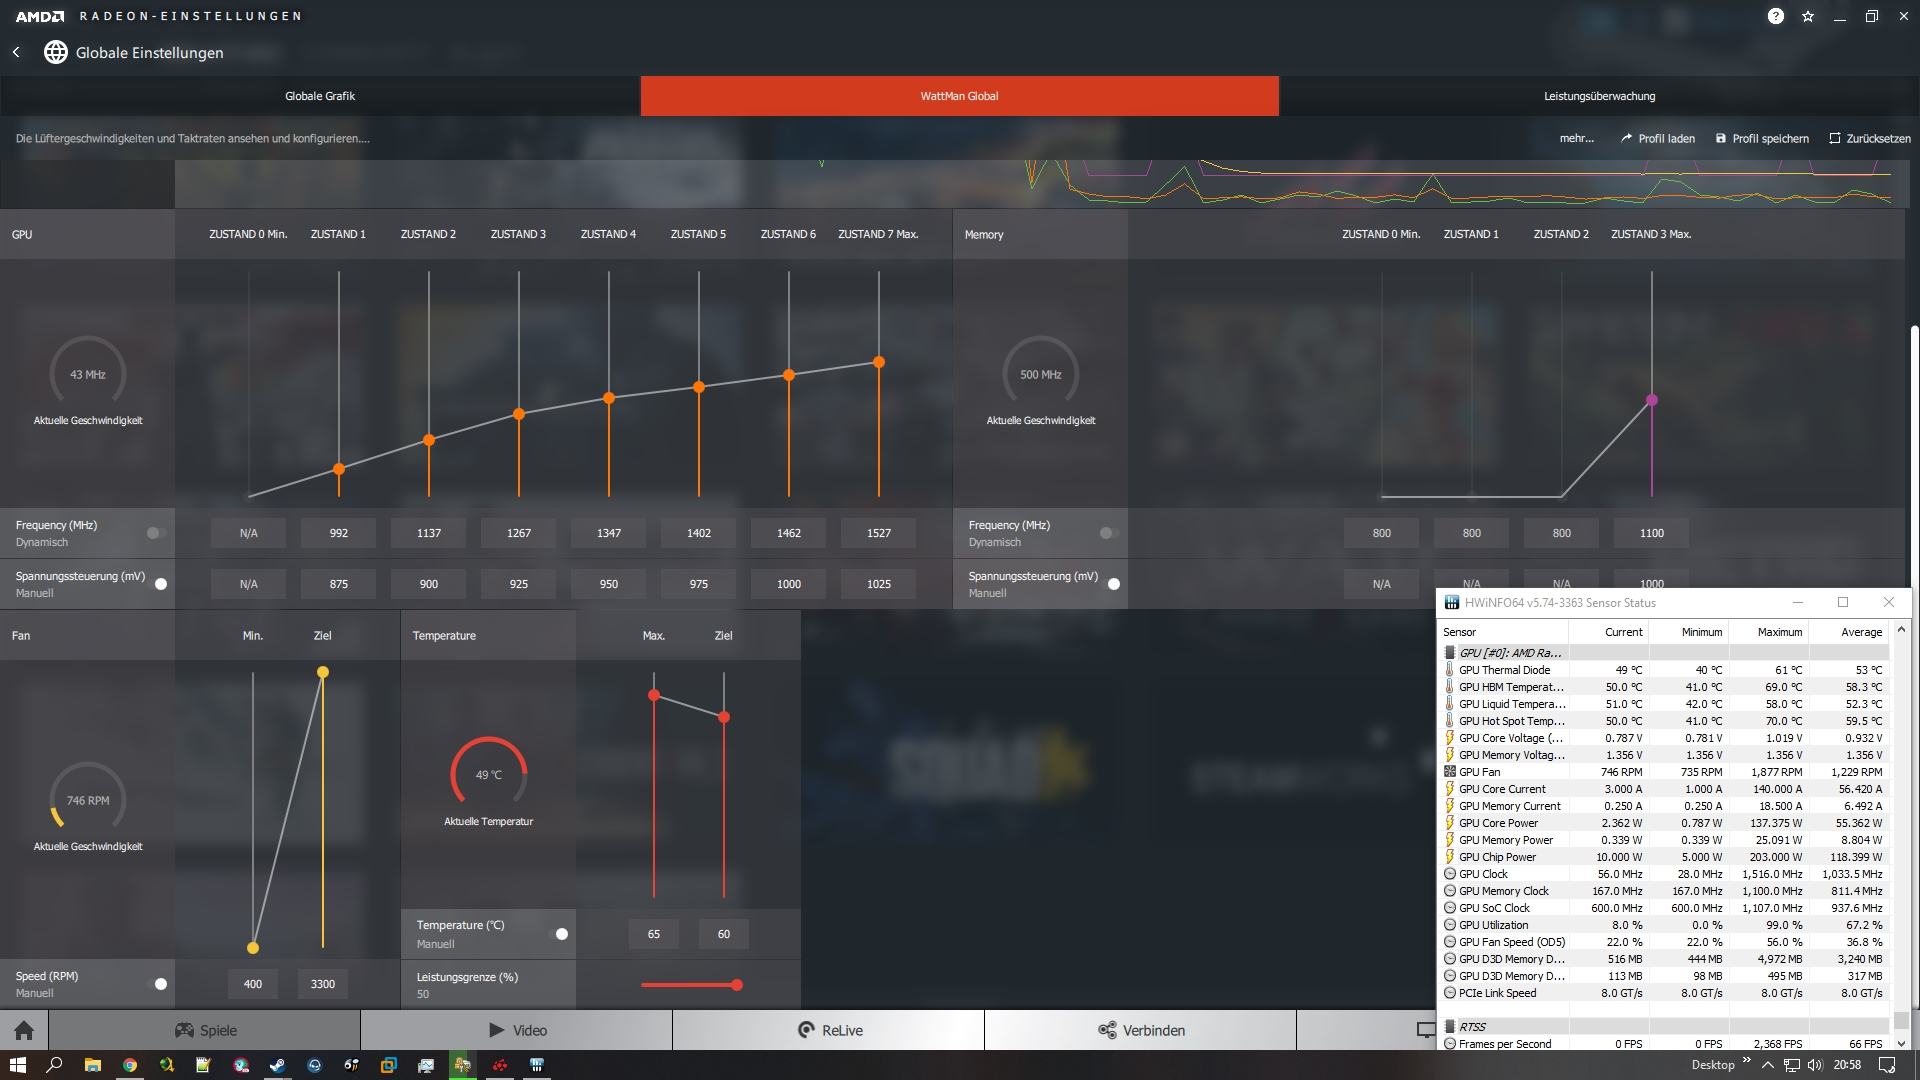Open the Windows Start menu
Image resolution: width=1920 pixels, height=1080 pixels.
pos(17,1065)
